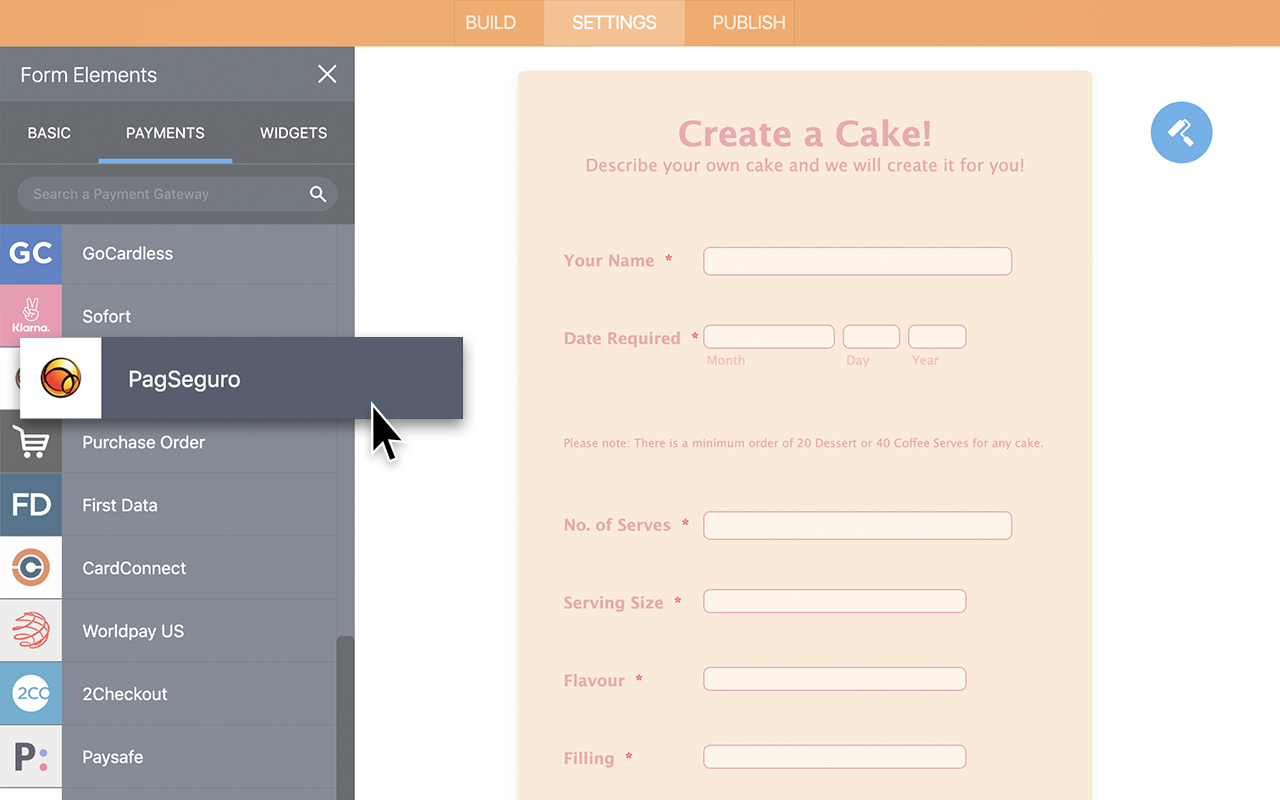Click the Purchase Order cart icon
The height and width of the screenshot is (800, 1280).
point(30,442)
